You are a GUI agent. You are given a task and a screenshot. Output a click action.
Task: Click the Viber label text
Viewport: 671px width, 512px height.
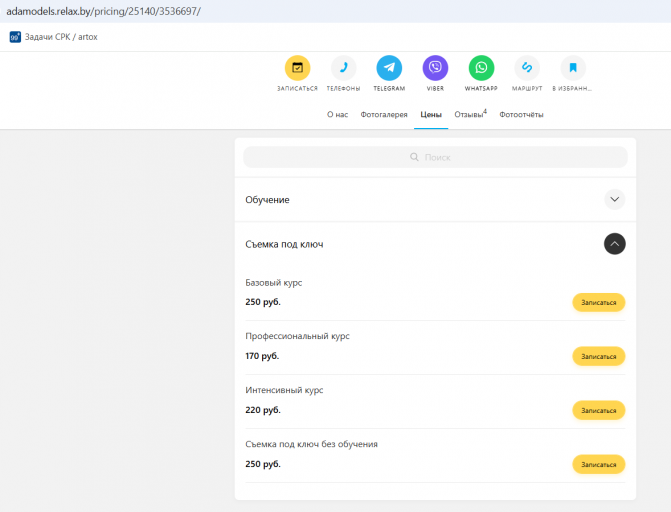[435, 89]
